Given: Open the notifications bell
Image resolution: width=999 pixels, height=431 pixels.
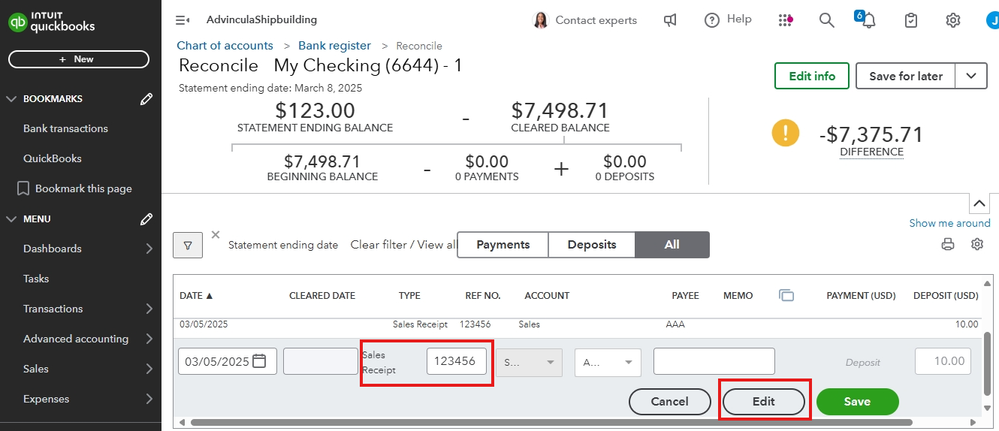Looking at the screenshot, I should pos(868,21).
